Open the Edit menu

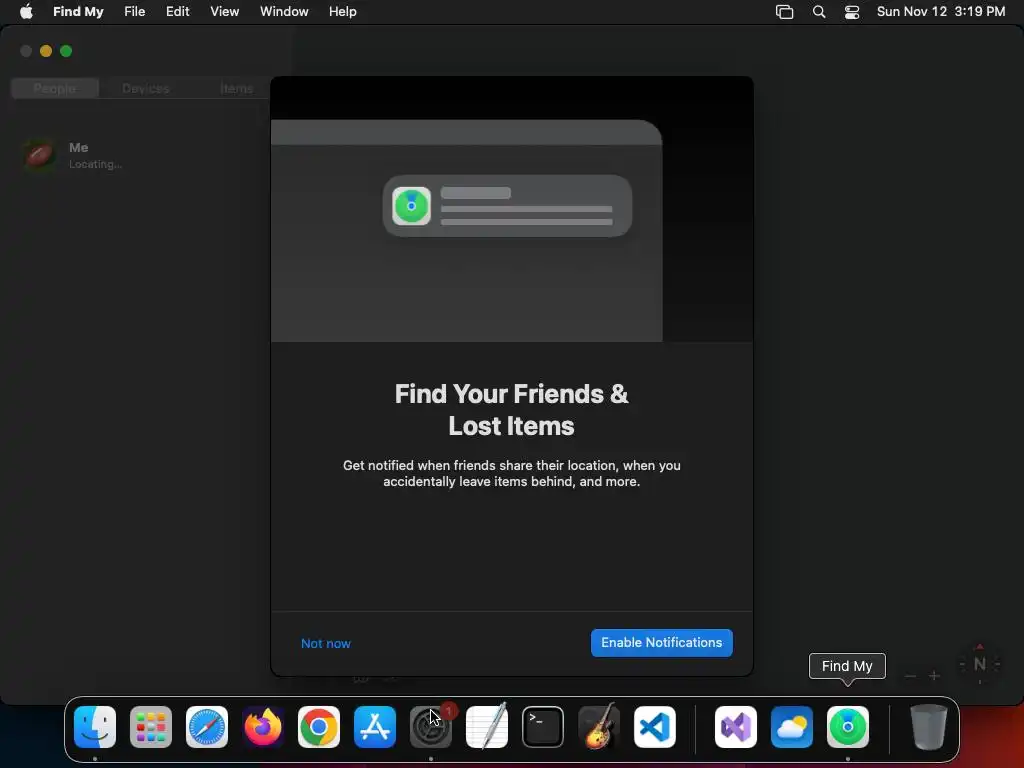tap(178, 12)
